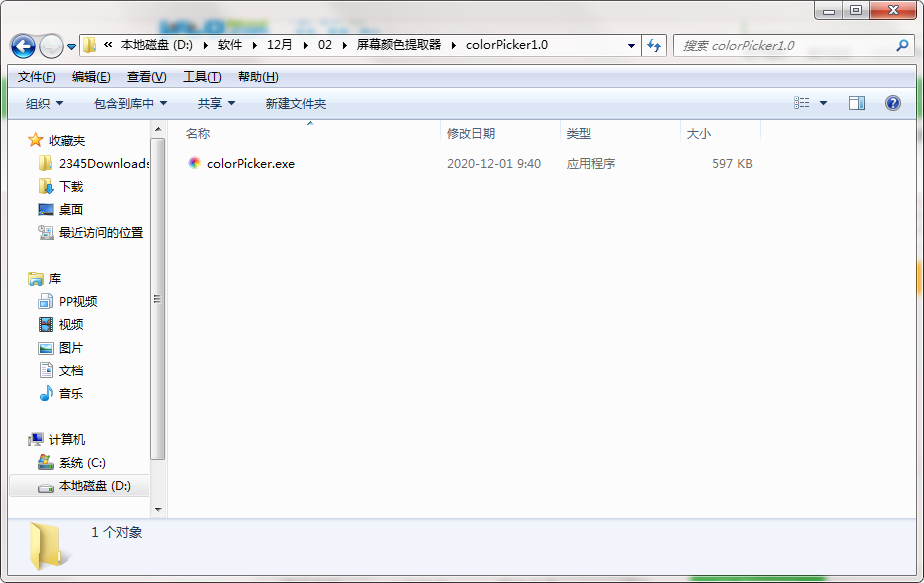Open the address bar history dropdown
Screen dimensions: 924x583
pos(631,45)
